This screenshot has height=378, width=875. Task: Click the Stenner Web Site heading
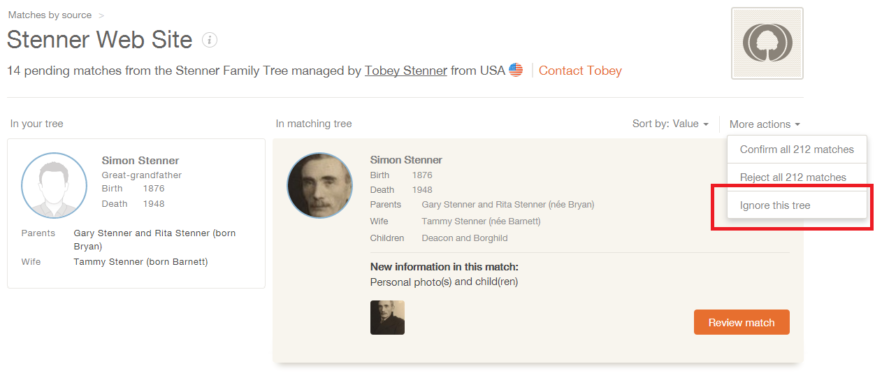[99, 40]
